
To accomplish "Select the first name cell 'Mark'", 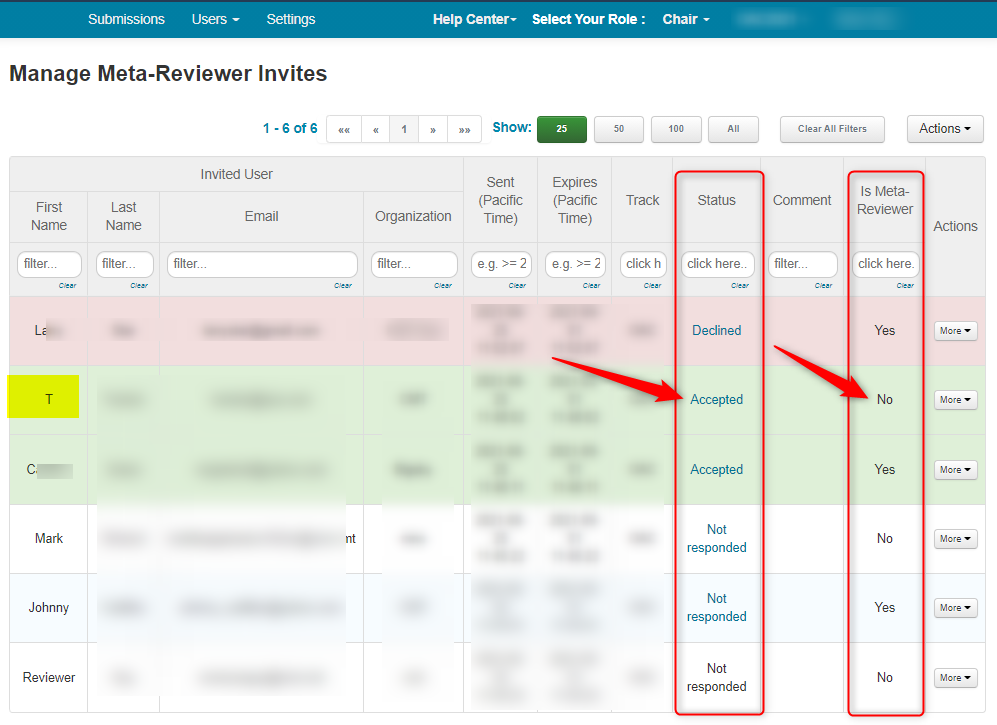I will click(x=49, y=539).
